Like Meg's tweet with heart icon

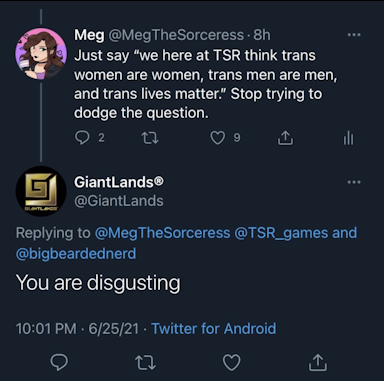218,138
